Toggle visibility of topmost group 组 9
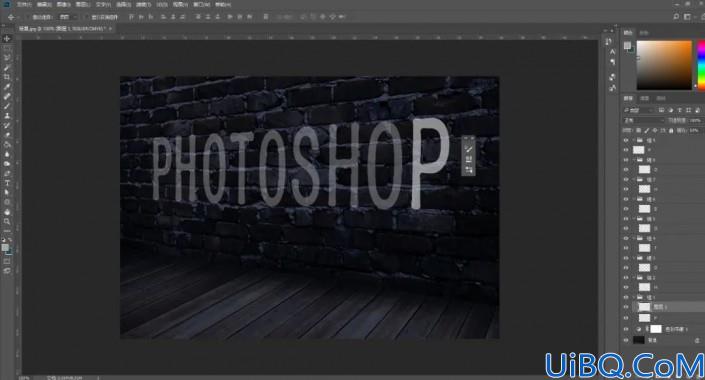 (x=626, y=140)
